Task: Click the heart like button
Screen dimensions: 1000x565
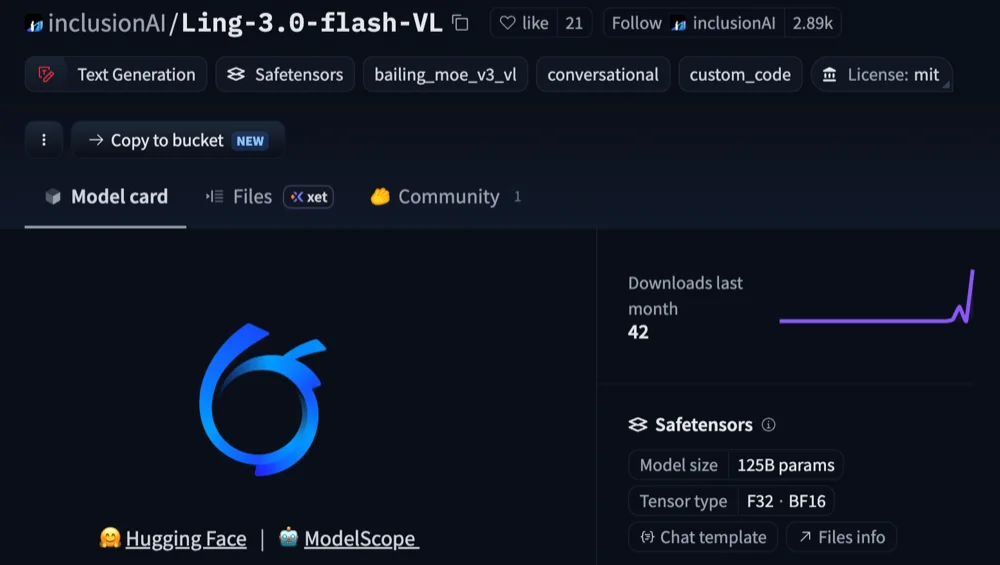Action: point(524,23)
